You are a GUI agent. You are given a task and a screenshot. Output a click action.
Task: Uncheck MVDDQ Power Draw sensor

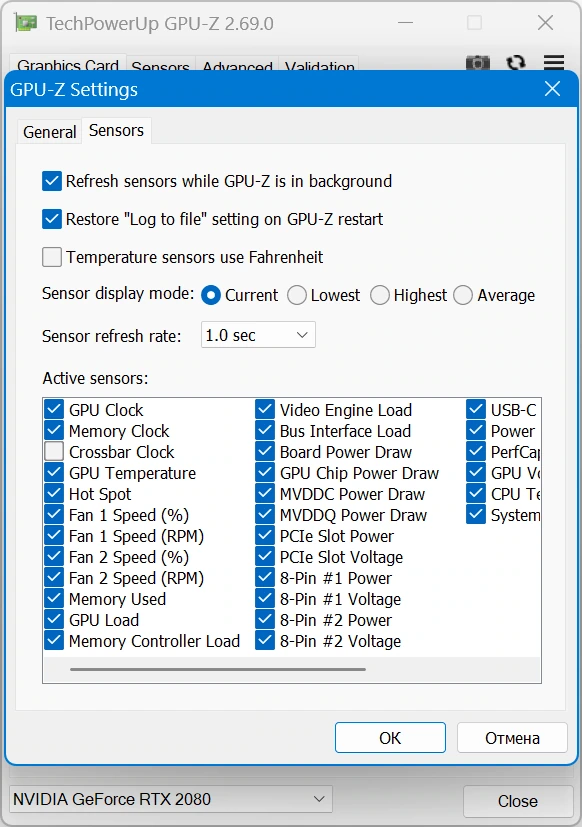click(x=265, y=515)
